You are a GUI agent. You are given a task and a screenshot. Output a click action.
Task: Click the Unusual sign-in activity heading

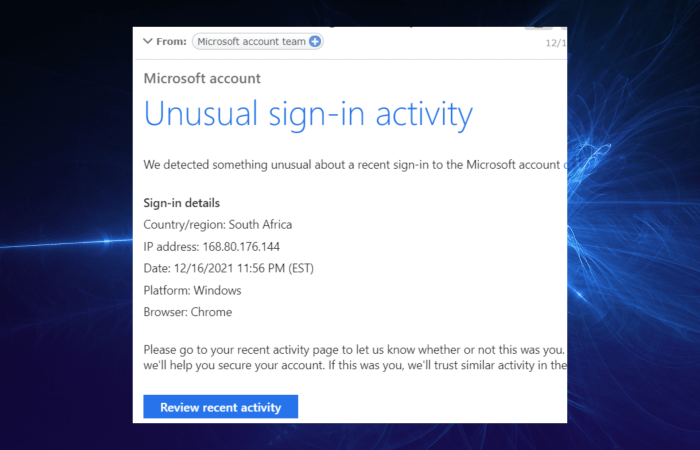(308, 114)
